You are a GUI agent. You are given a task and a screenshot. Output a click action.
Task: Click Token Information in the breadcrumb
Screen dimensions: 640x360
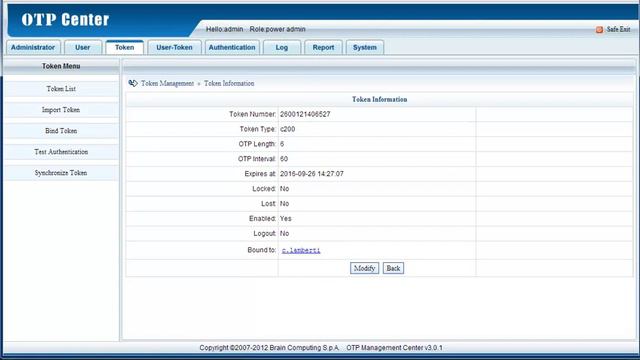pos(229,83)
